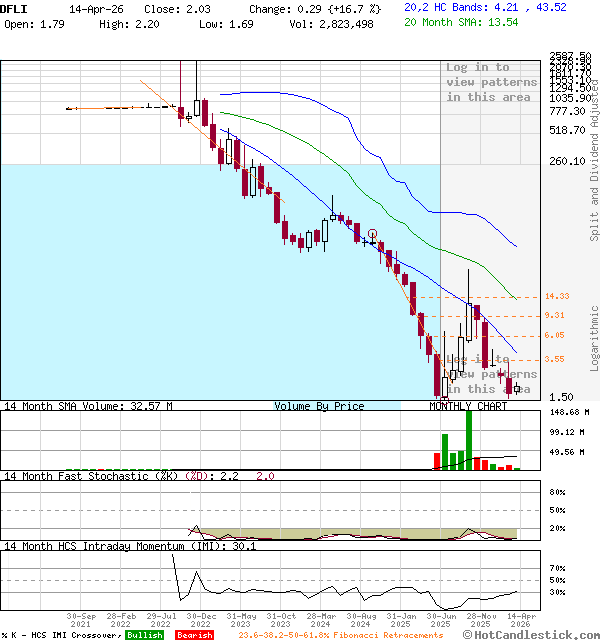Click the 9.31 Fibonacci level label
Viewport: 600px width, 640px height.
tap(555, 315)
